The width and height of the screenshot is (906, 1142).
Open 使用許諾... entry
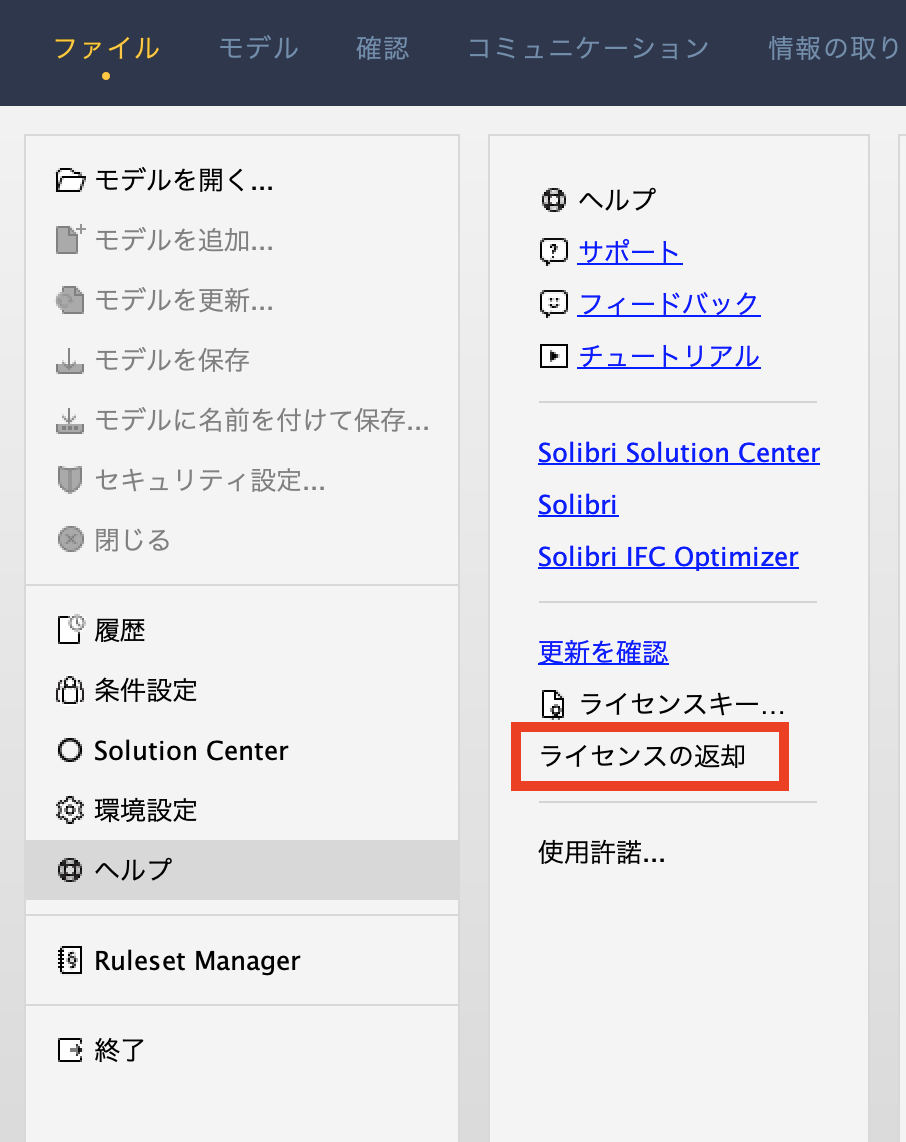coord(602,852)
